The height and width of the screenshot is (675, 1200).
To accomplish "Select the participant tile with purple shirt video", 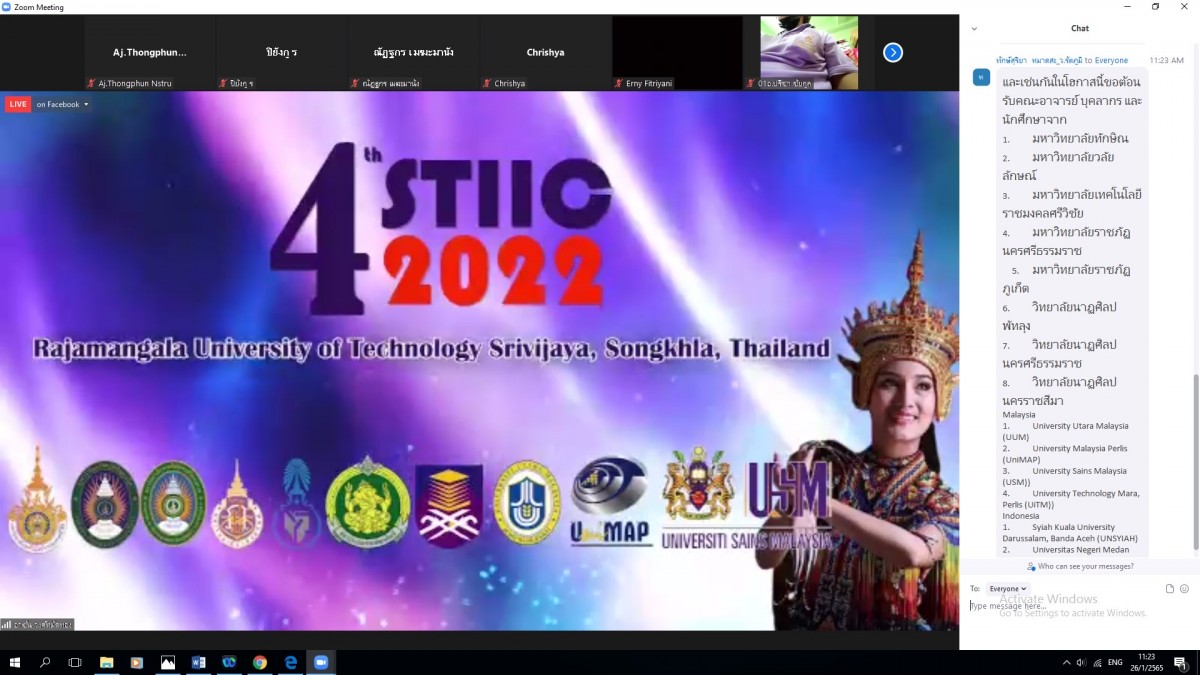I will (x=809, y=53).
